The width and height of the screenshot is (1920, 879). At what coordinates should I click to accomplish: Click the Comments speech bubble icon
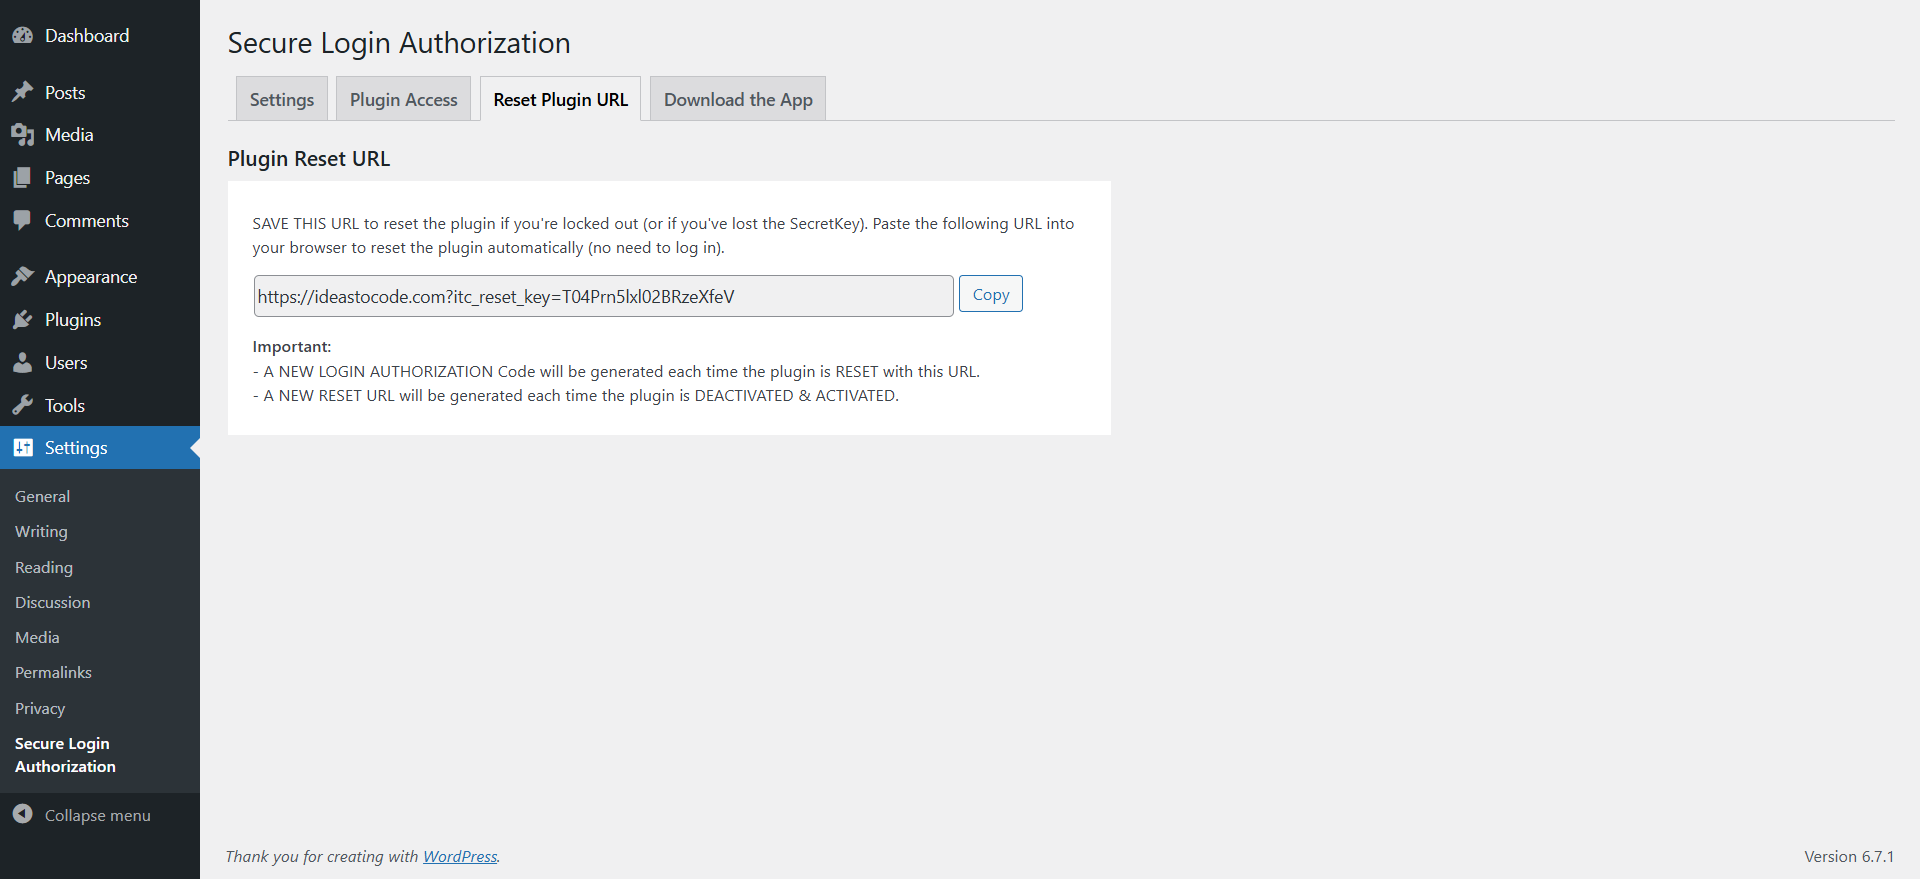click(x=23, y=221)
